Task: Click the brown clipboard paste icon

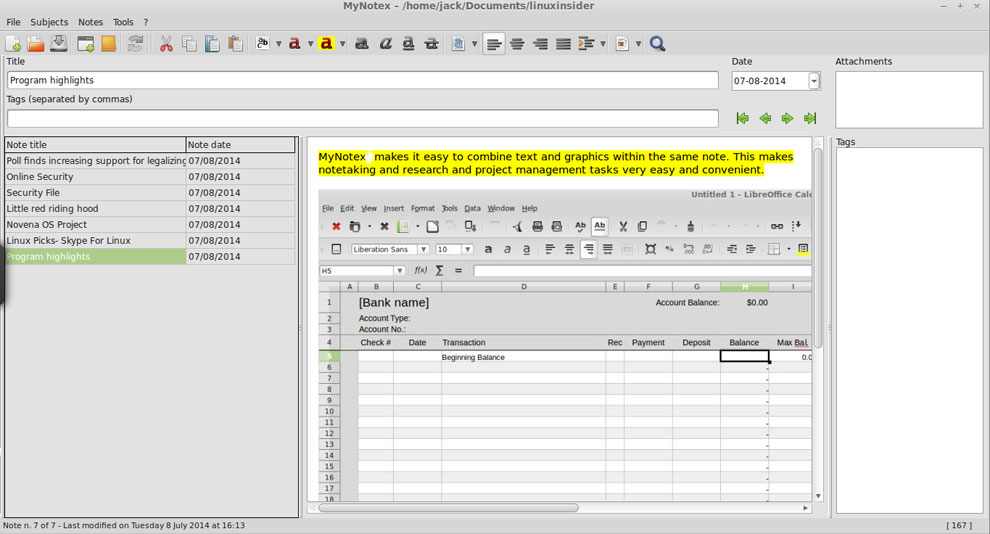Action: [x=236, y=44]
